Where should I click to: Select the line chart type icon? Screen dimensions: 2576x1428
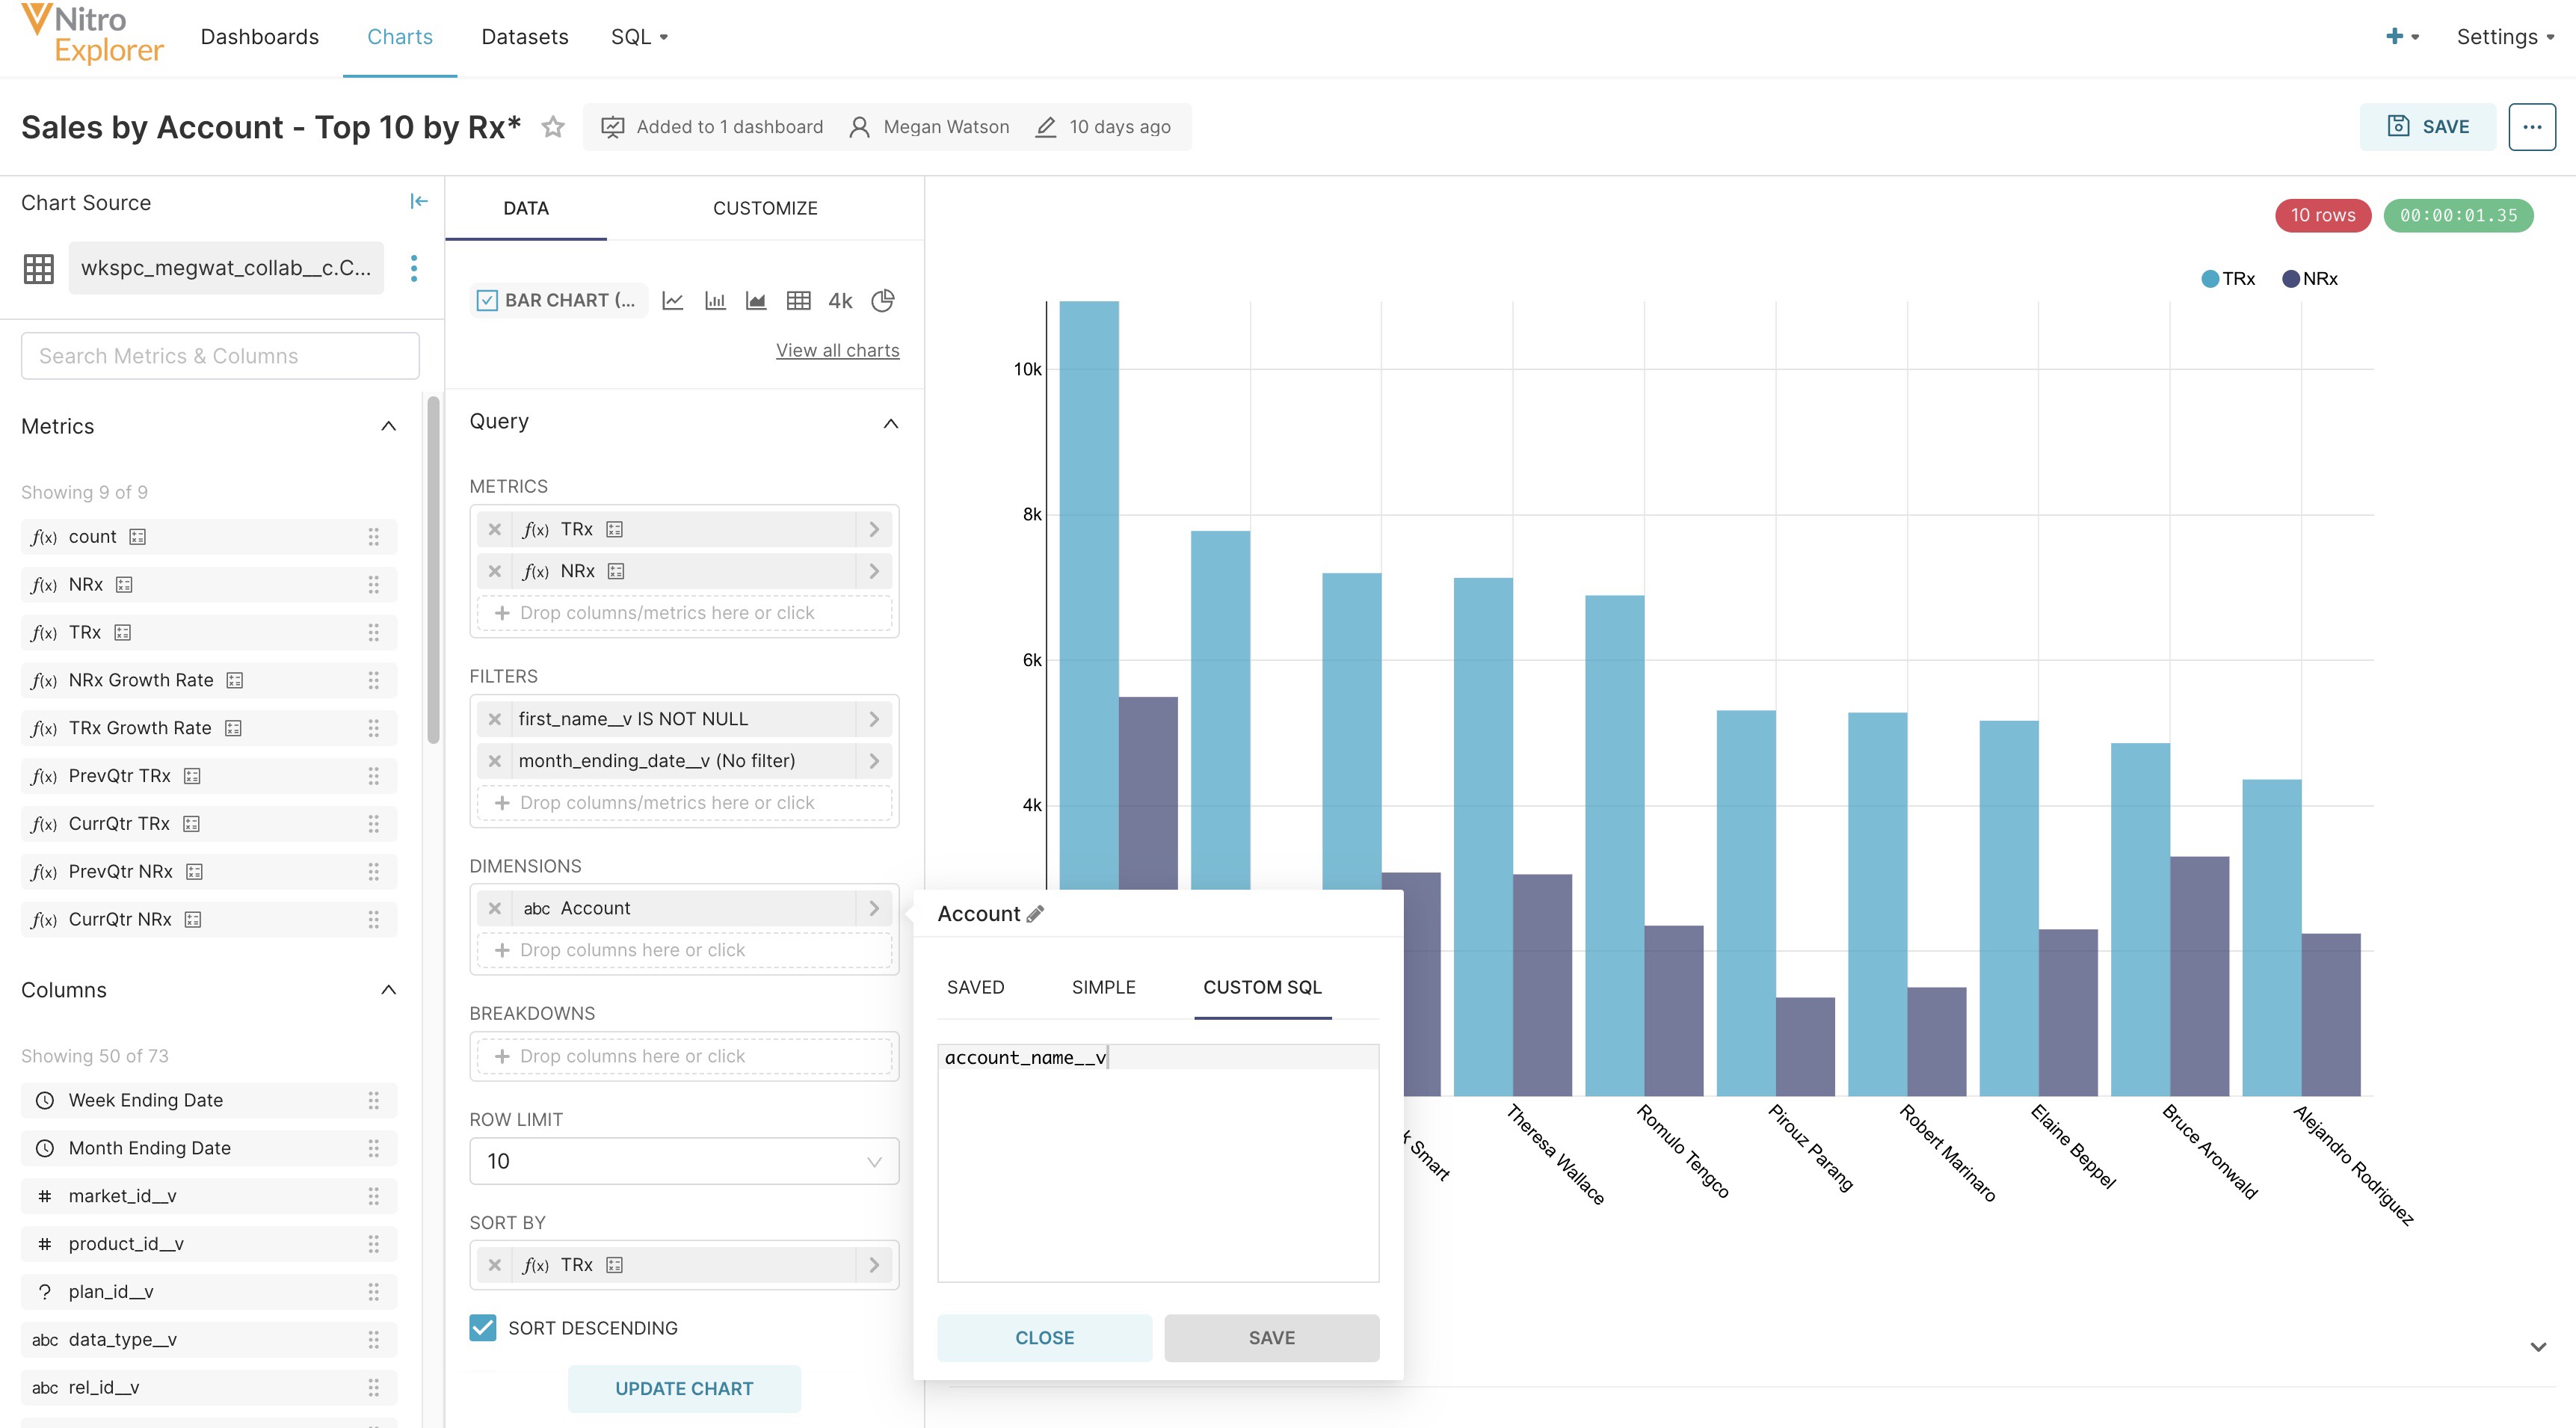673,301
